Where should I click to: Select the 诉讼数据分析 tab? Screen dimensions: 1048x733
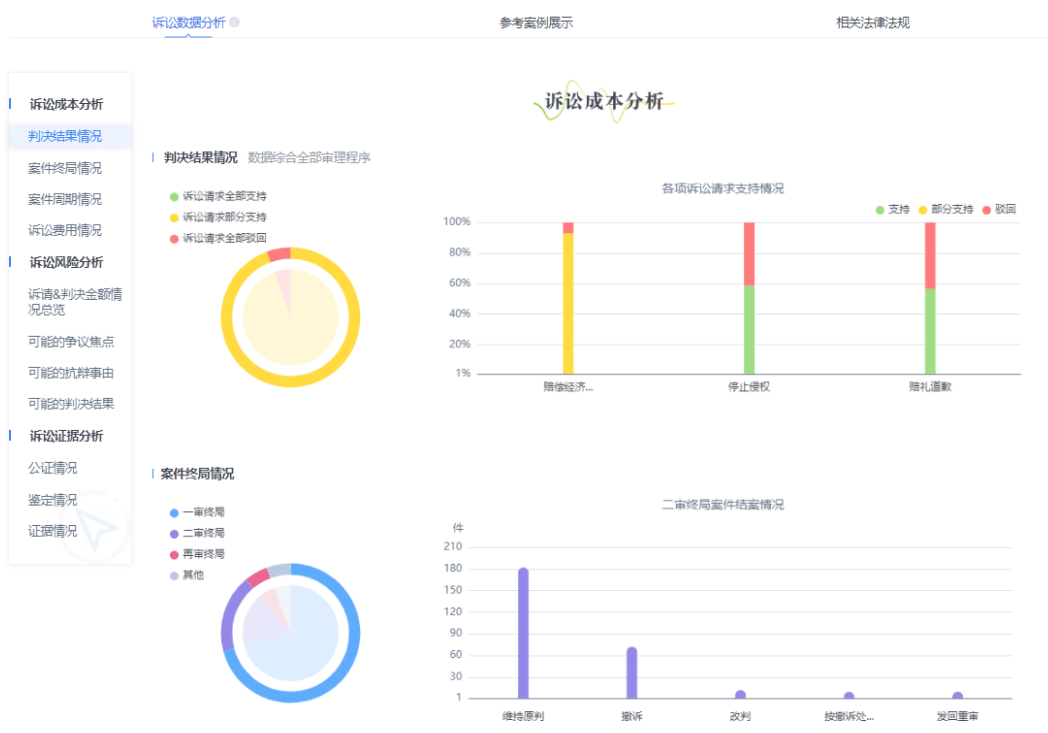point(189,22)
